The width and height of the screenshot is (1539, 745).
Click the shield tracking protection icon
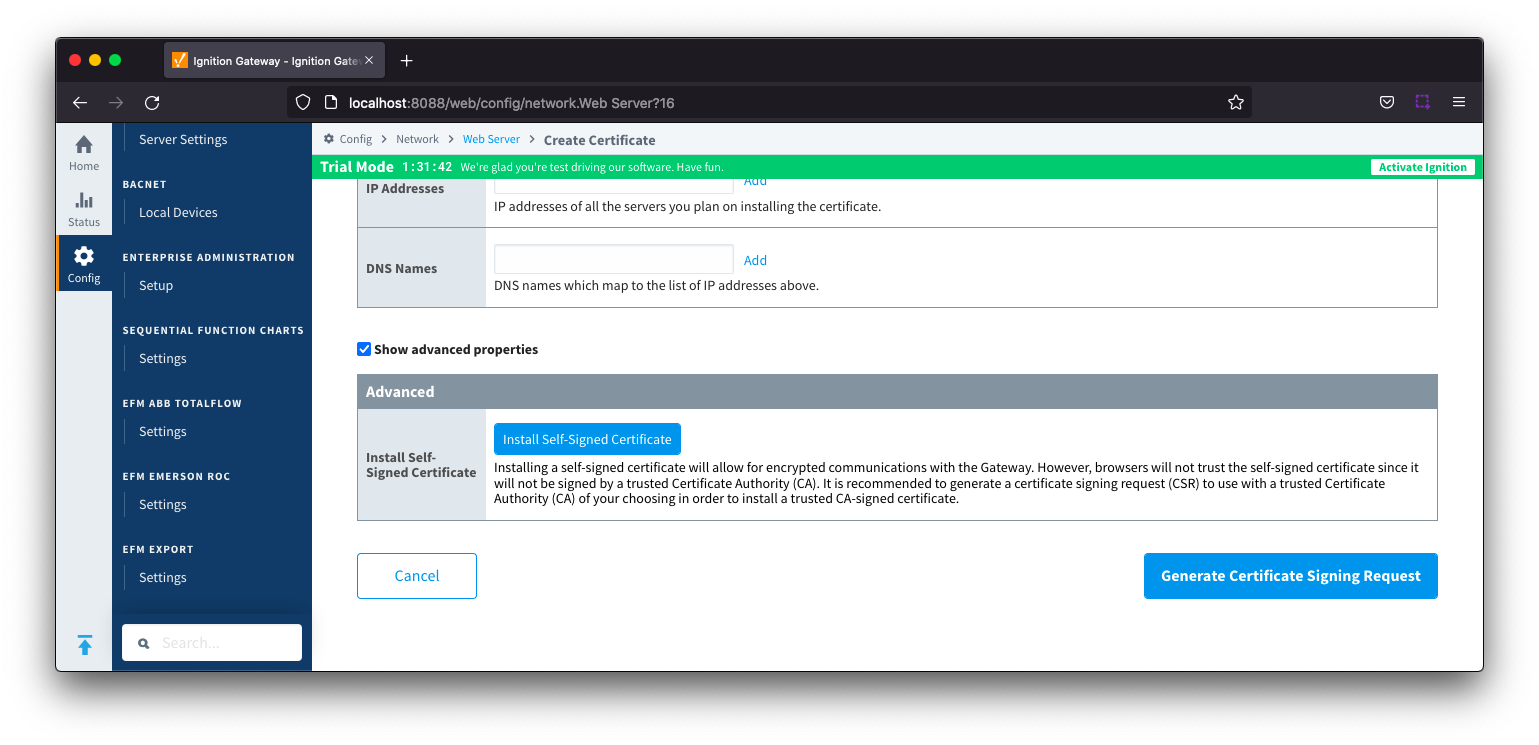[303, 102]
